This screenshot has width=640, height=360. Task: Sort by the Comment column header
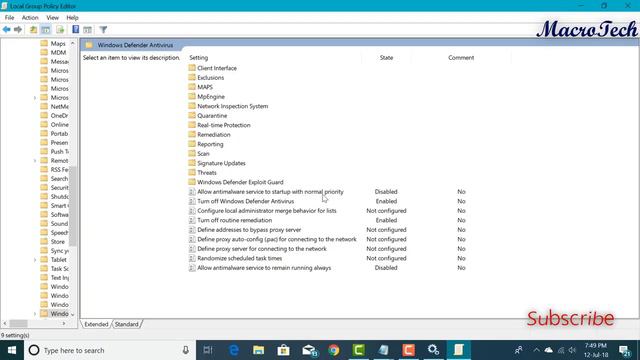[461, 58]
